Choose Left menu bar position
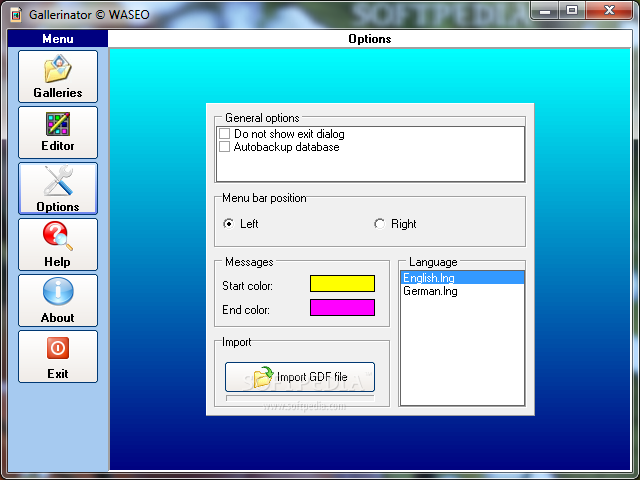 (x=229, y=224)
